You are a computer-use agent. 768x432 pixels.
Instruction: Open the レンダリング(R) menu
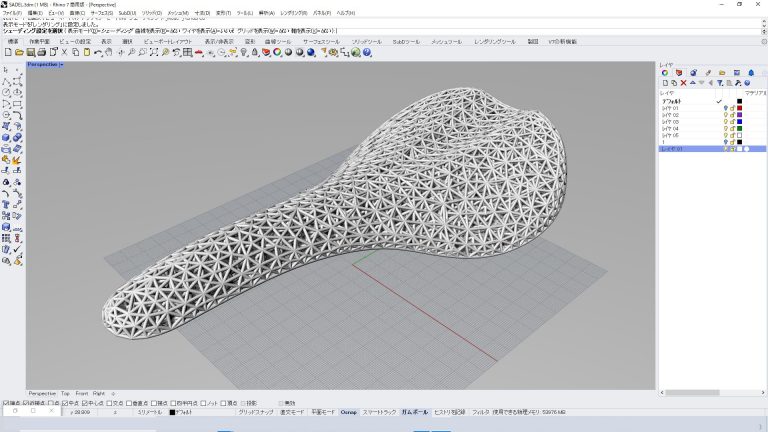[293, 13]
